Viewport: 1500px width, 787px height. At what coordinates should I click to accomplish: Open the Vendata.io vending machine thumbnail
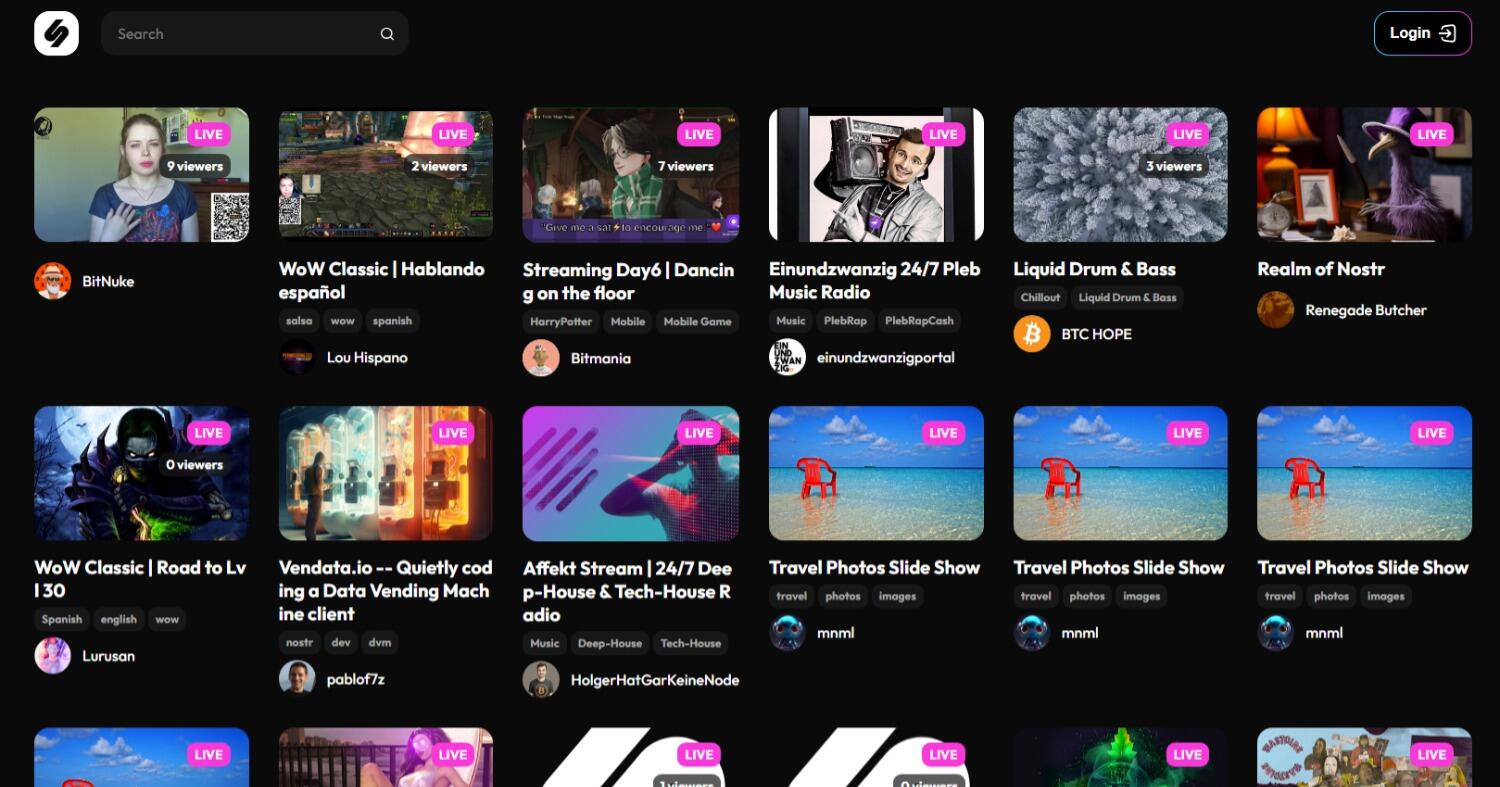click(386, 473)
